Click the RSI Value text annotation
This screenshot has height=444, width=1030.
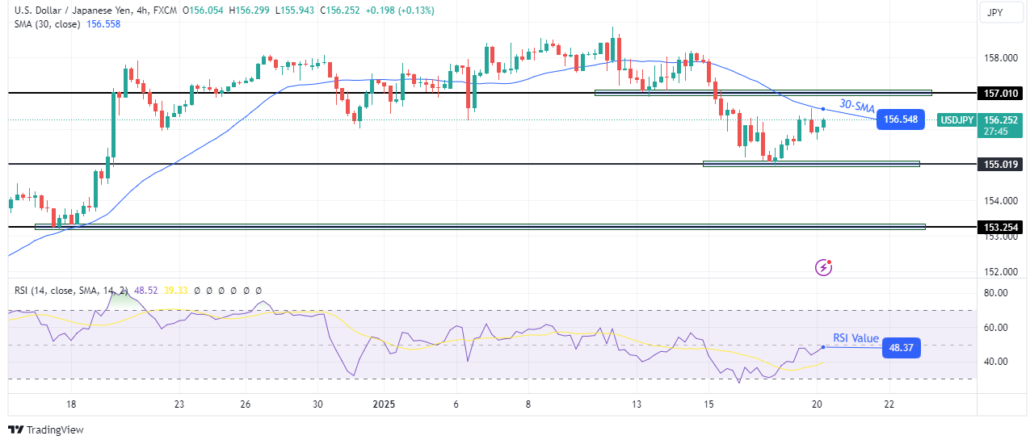tap(856, 338)
